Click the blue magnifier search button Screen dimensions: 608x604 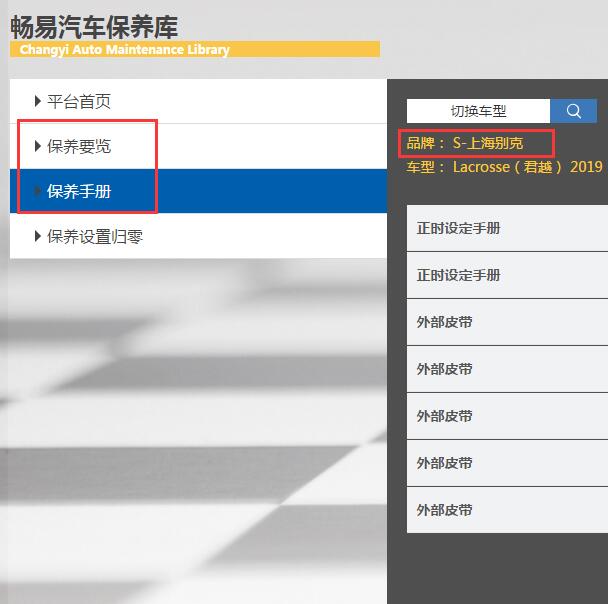point(573,111)
